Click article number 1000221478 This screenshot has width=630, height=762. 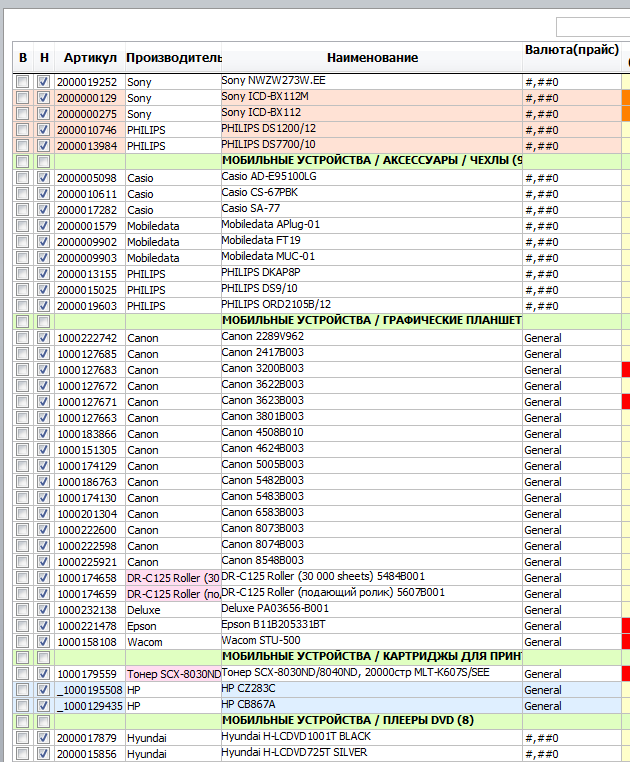pyautogui.click(x=87, y=626)
